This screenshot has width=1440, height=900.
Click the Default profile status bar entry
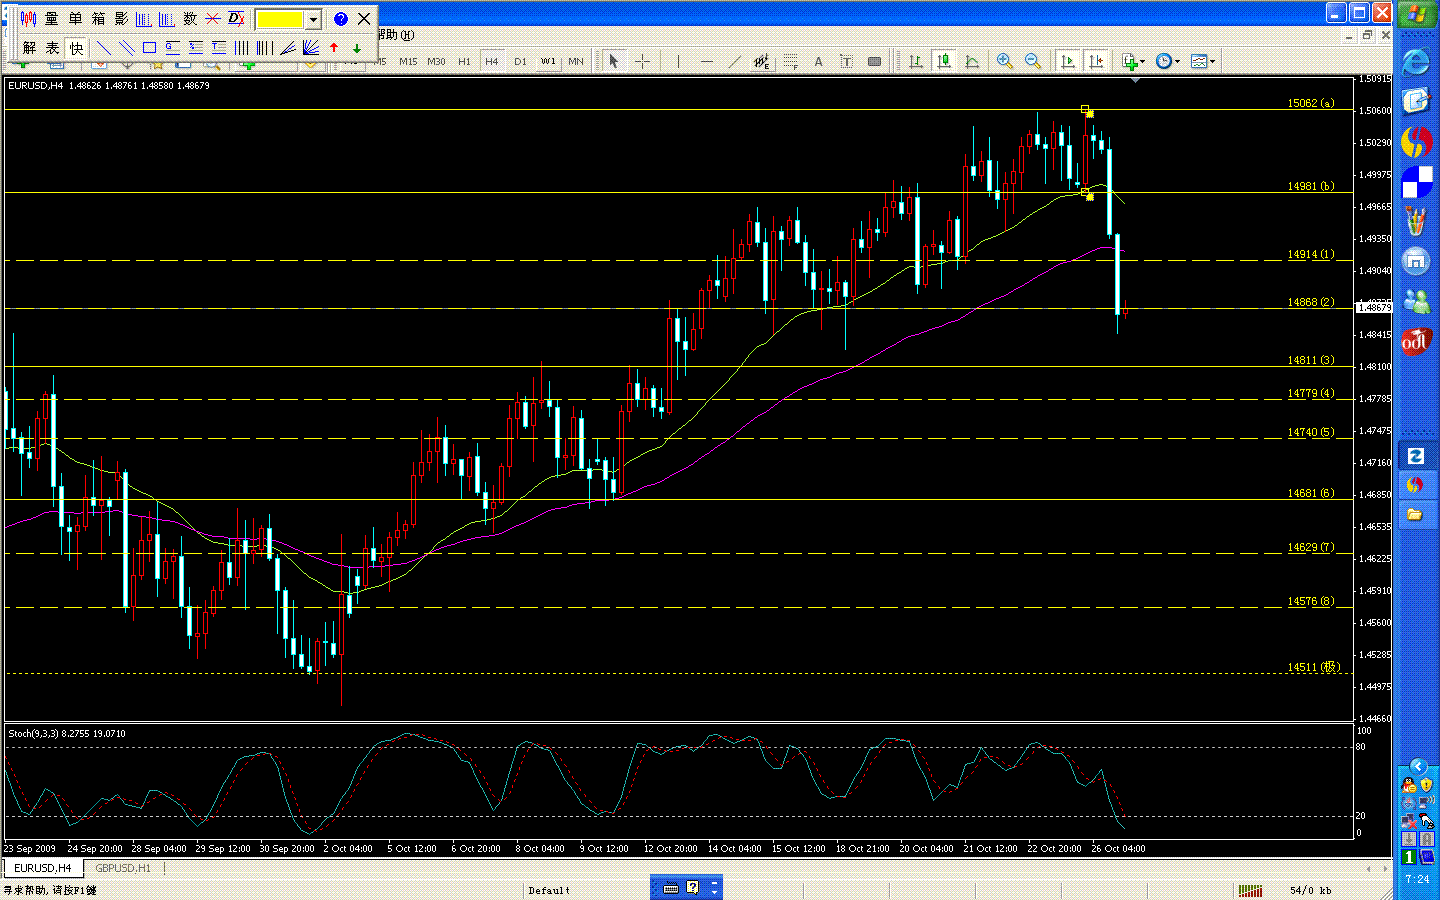coord(549,890)
